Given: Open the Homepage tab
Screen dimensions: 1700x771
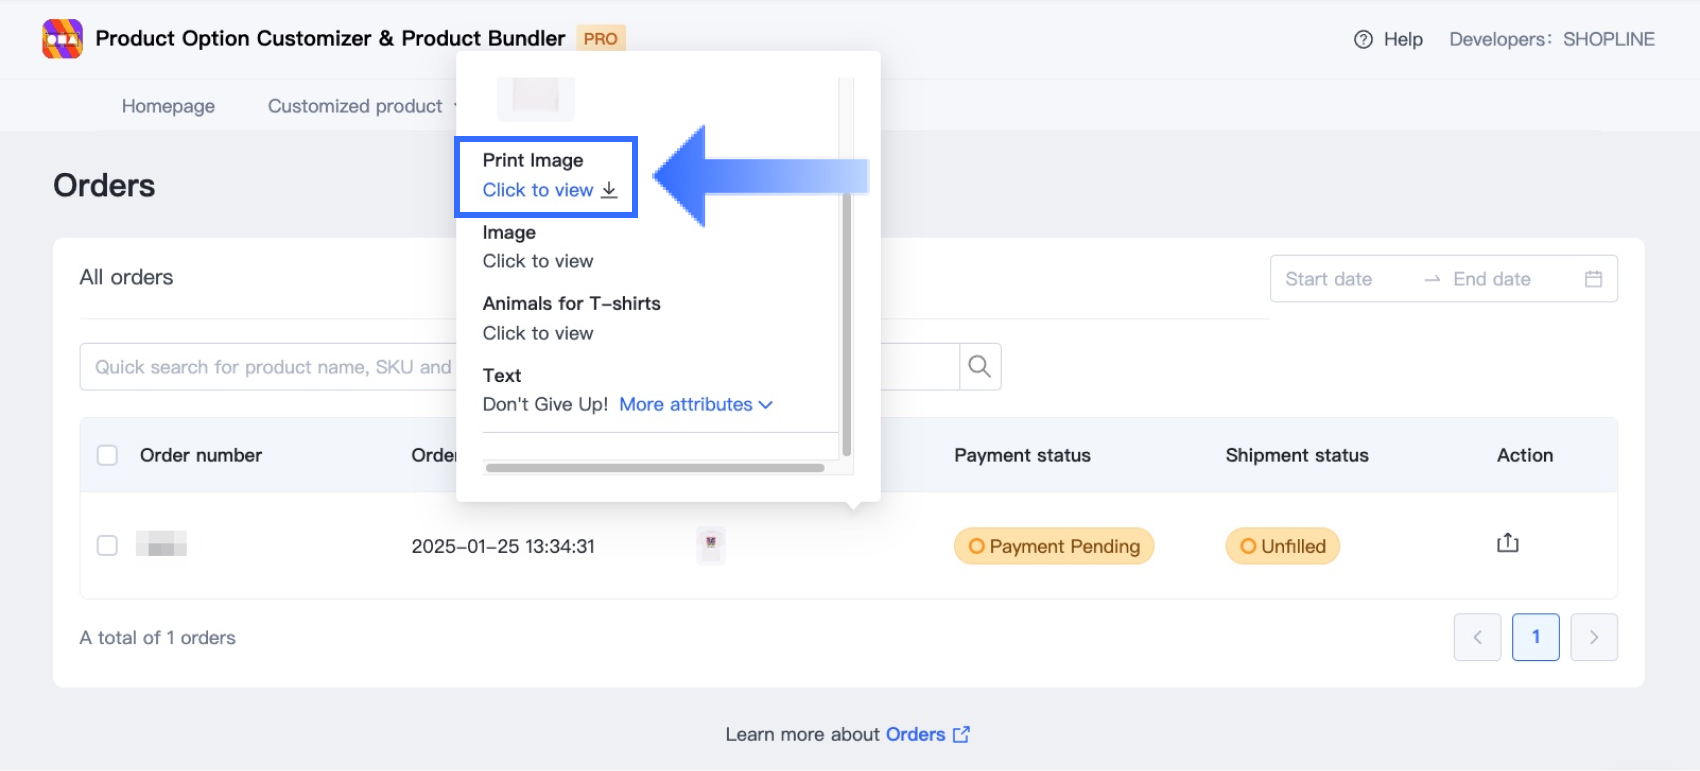Looking at the screenshot, I should coord(168,106).
